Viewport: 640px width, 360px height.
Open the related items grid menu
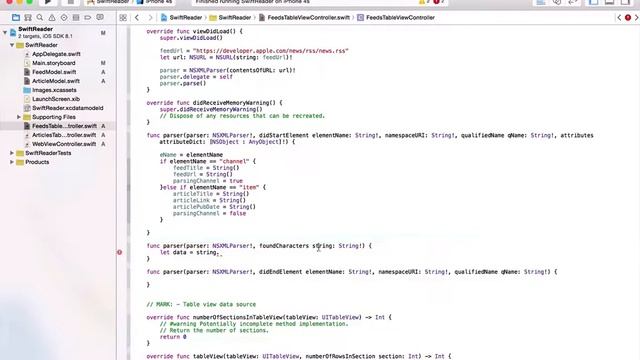point(123,18)
